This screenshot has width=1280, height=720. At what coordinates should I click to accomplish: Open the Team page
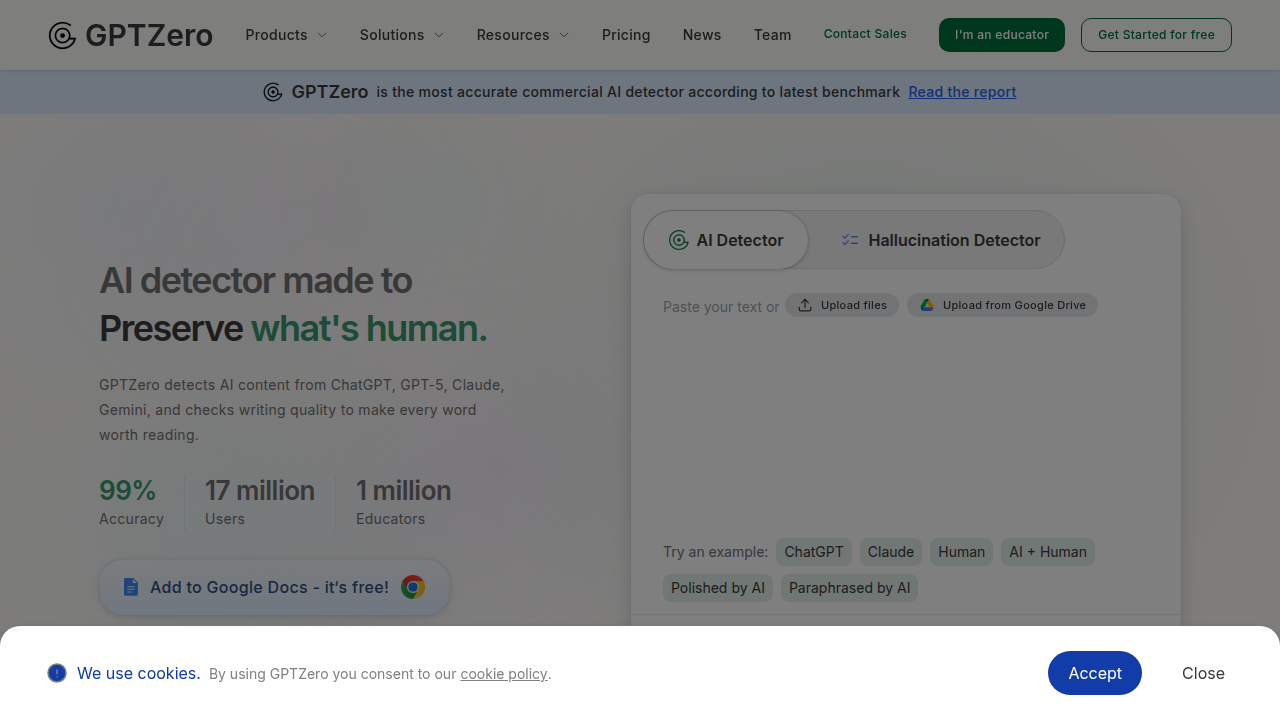(x=773, y=35)
